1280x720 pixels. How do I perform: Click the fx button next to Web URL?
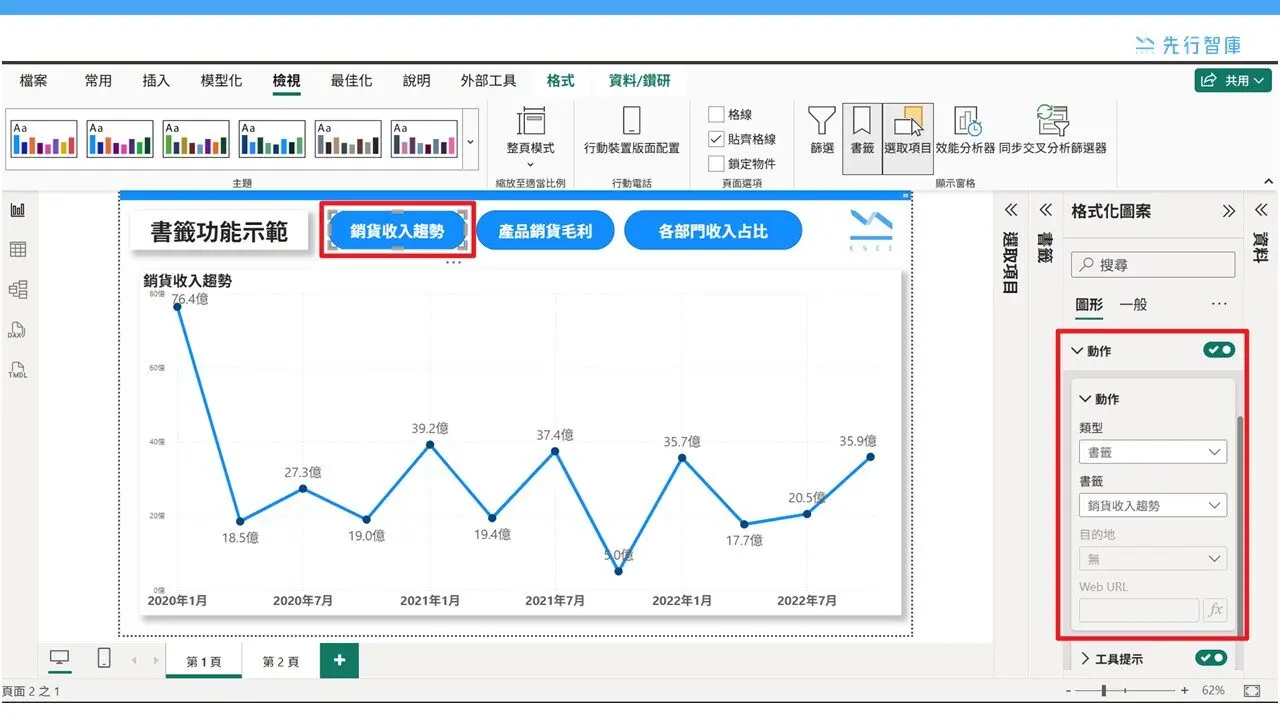coord(1215,610)
